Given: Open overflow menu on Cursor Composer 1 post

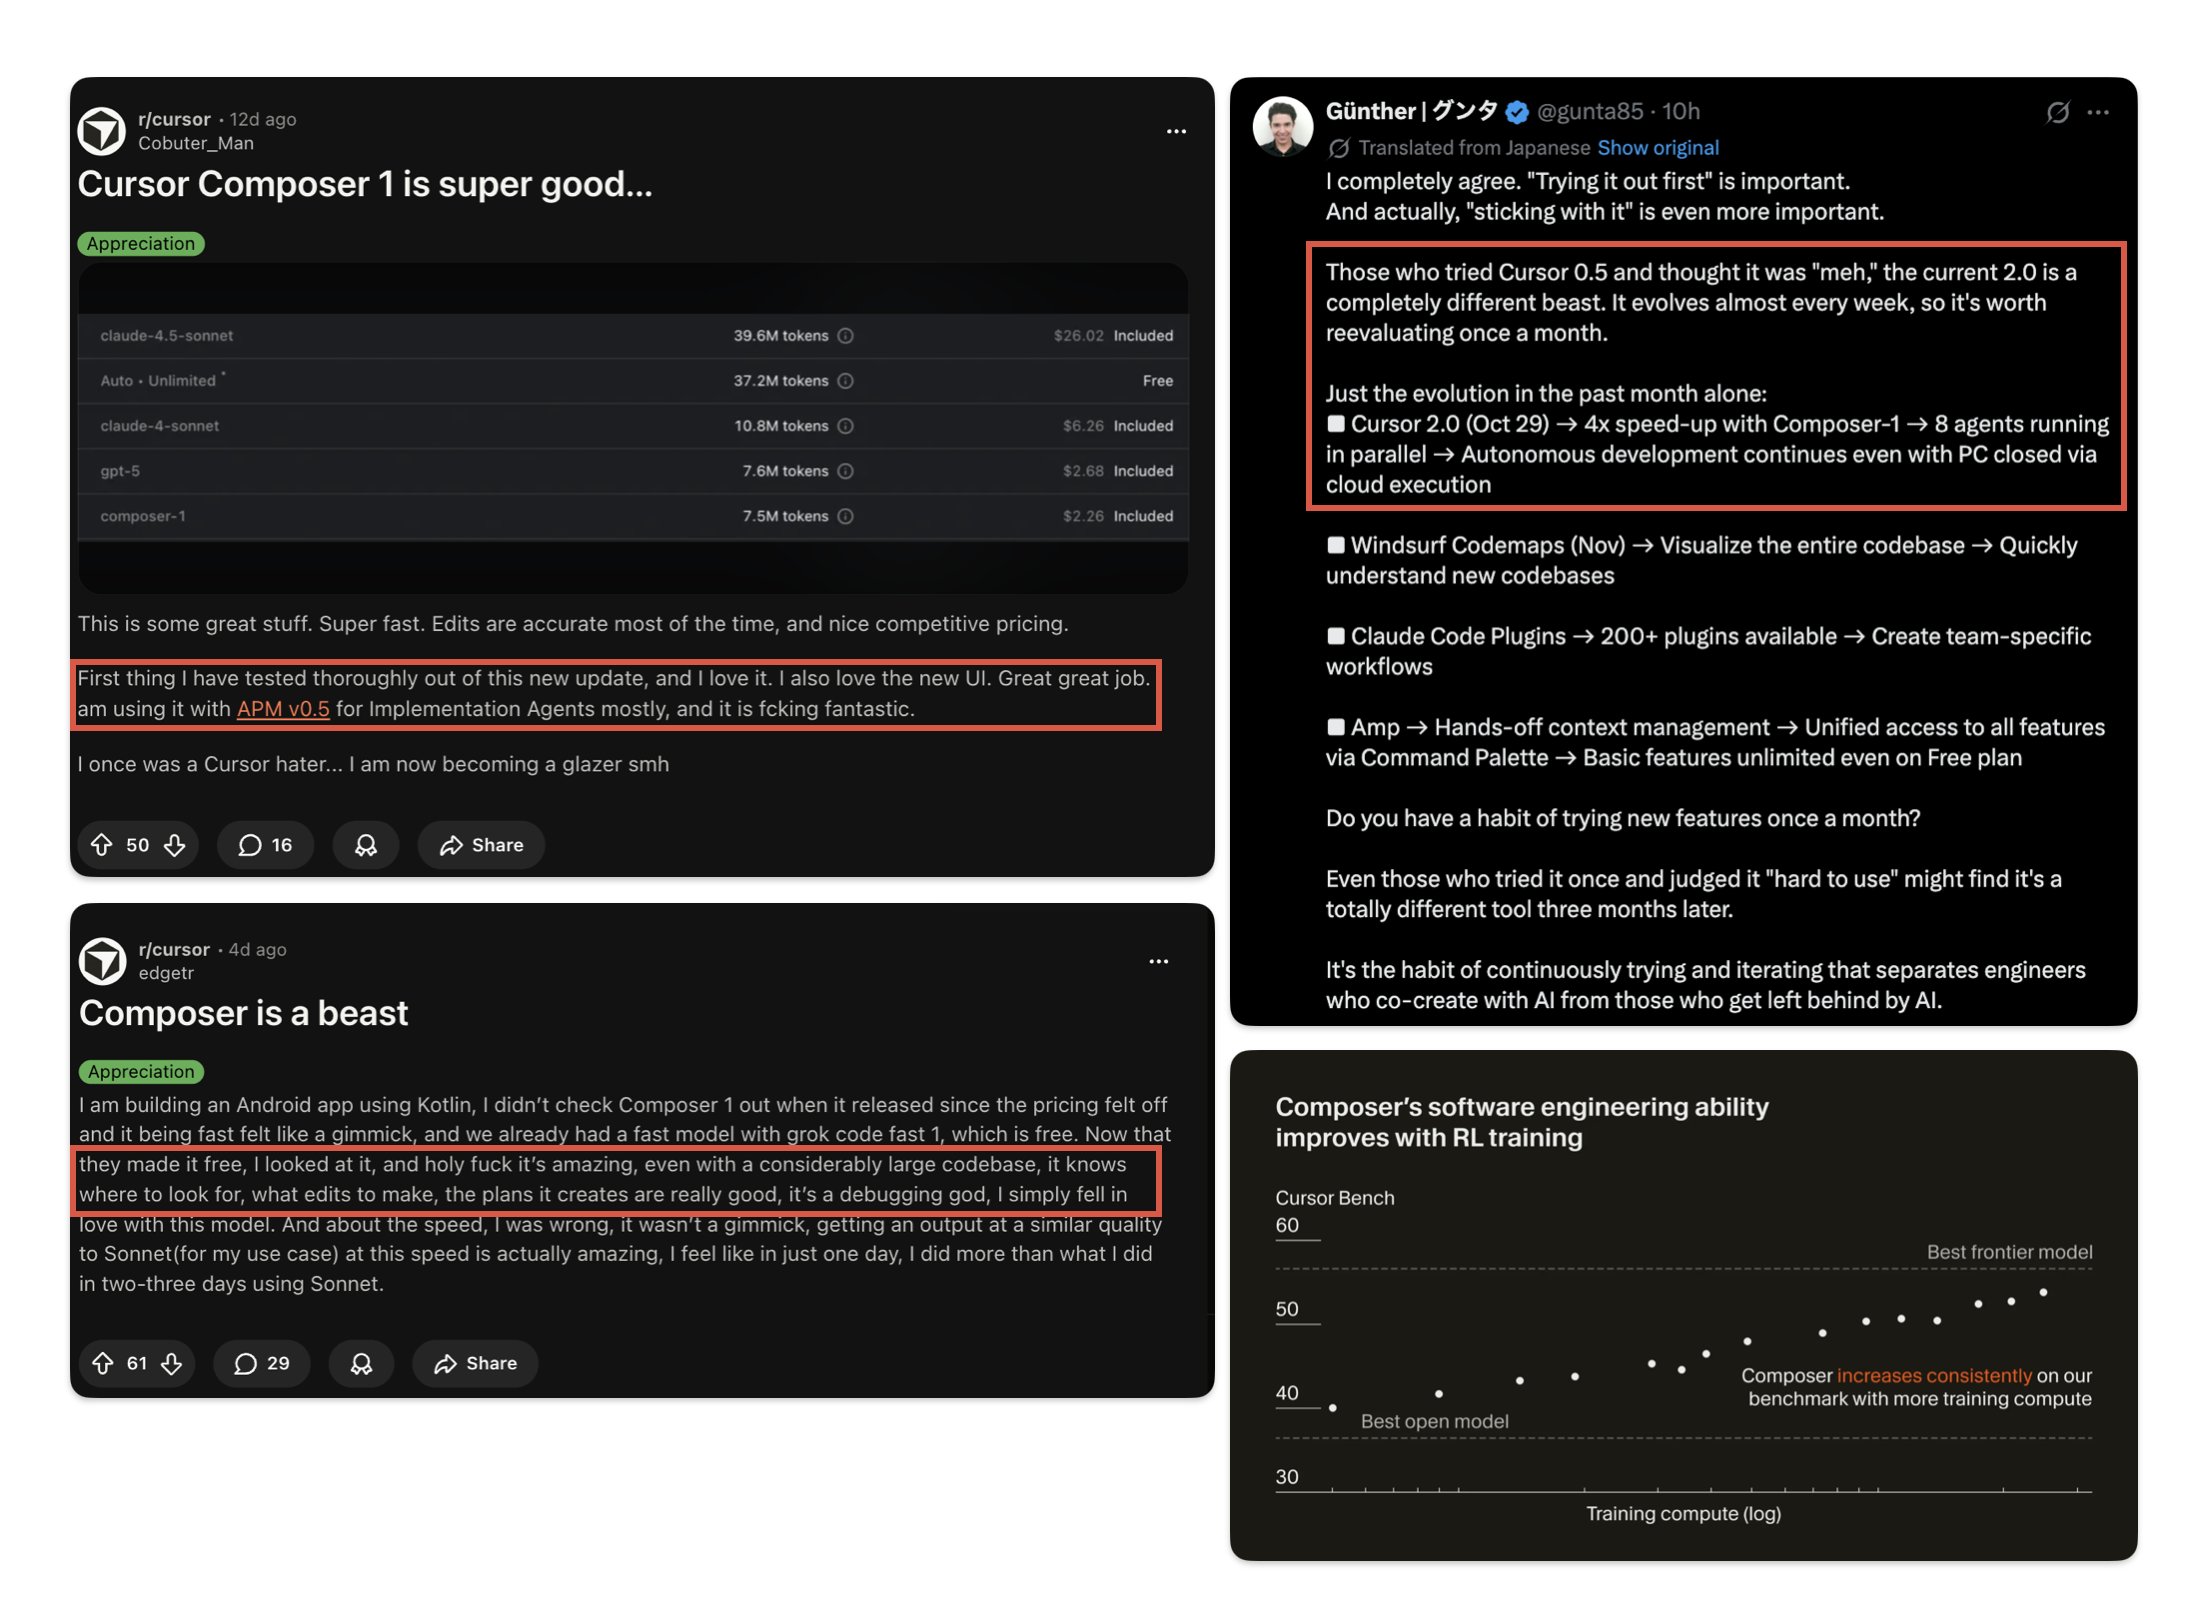Looking at the screenshot, I should [1176, 131].
